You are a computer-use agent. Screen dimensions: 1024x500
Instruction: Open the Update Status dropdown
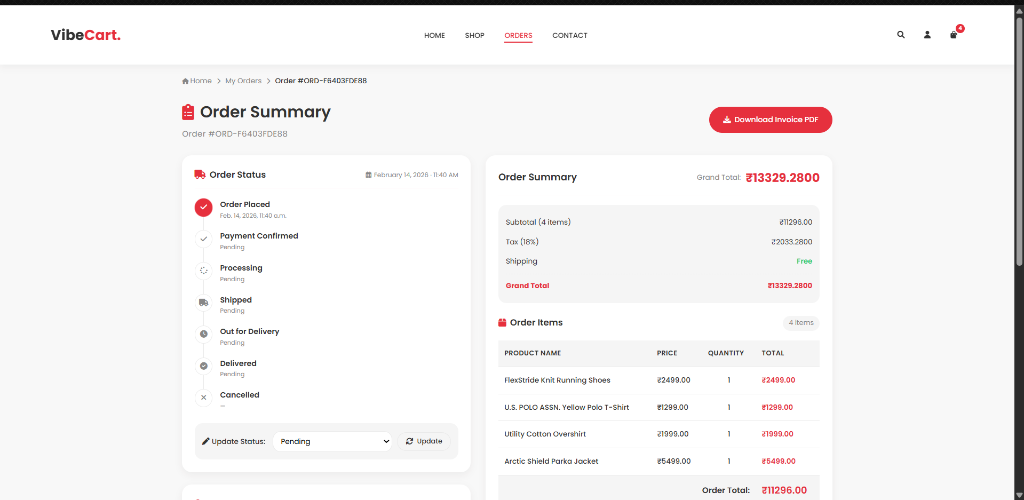click(332, 441)
